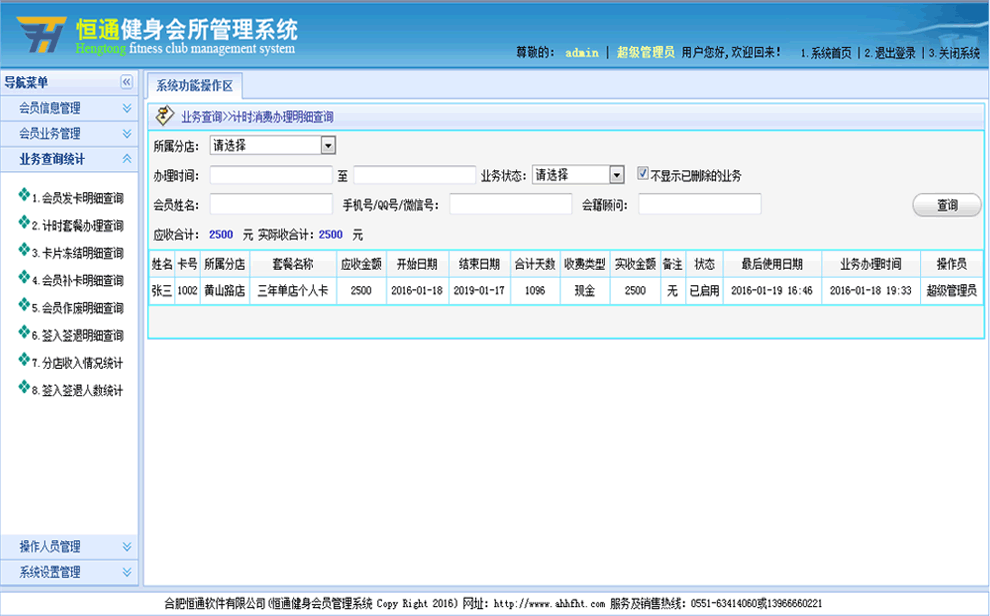This screenshot has width=990, height=616.
Task: Click the 操作员 column header
Action: (951, 264)
